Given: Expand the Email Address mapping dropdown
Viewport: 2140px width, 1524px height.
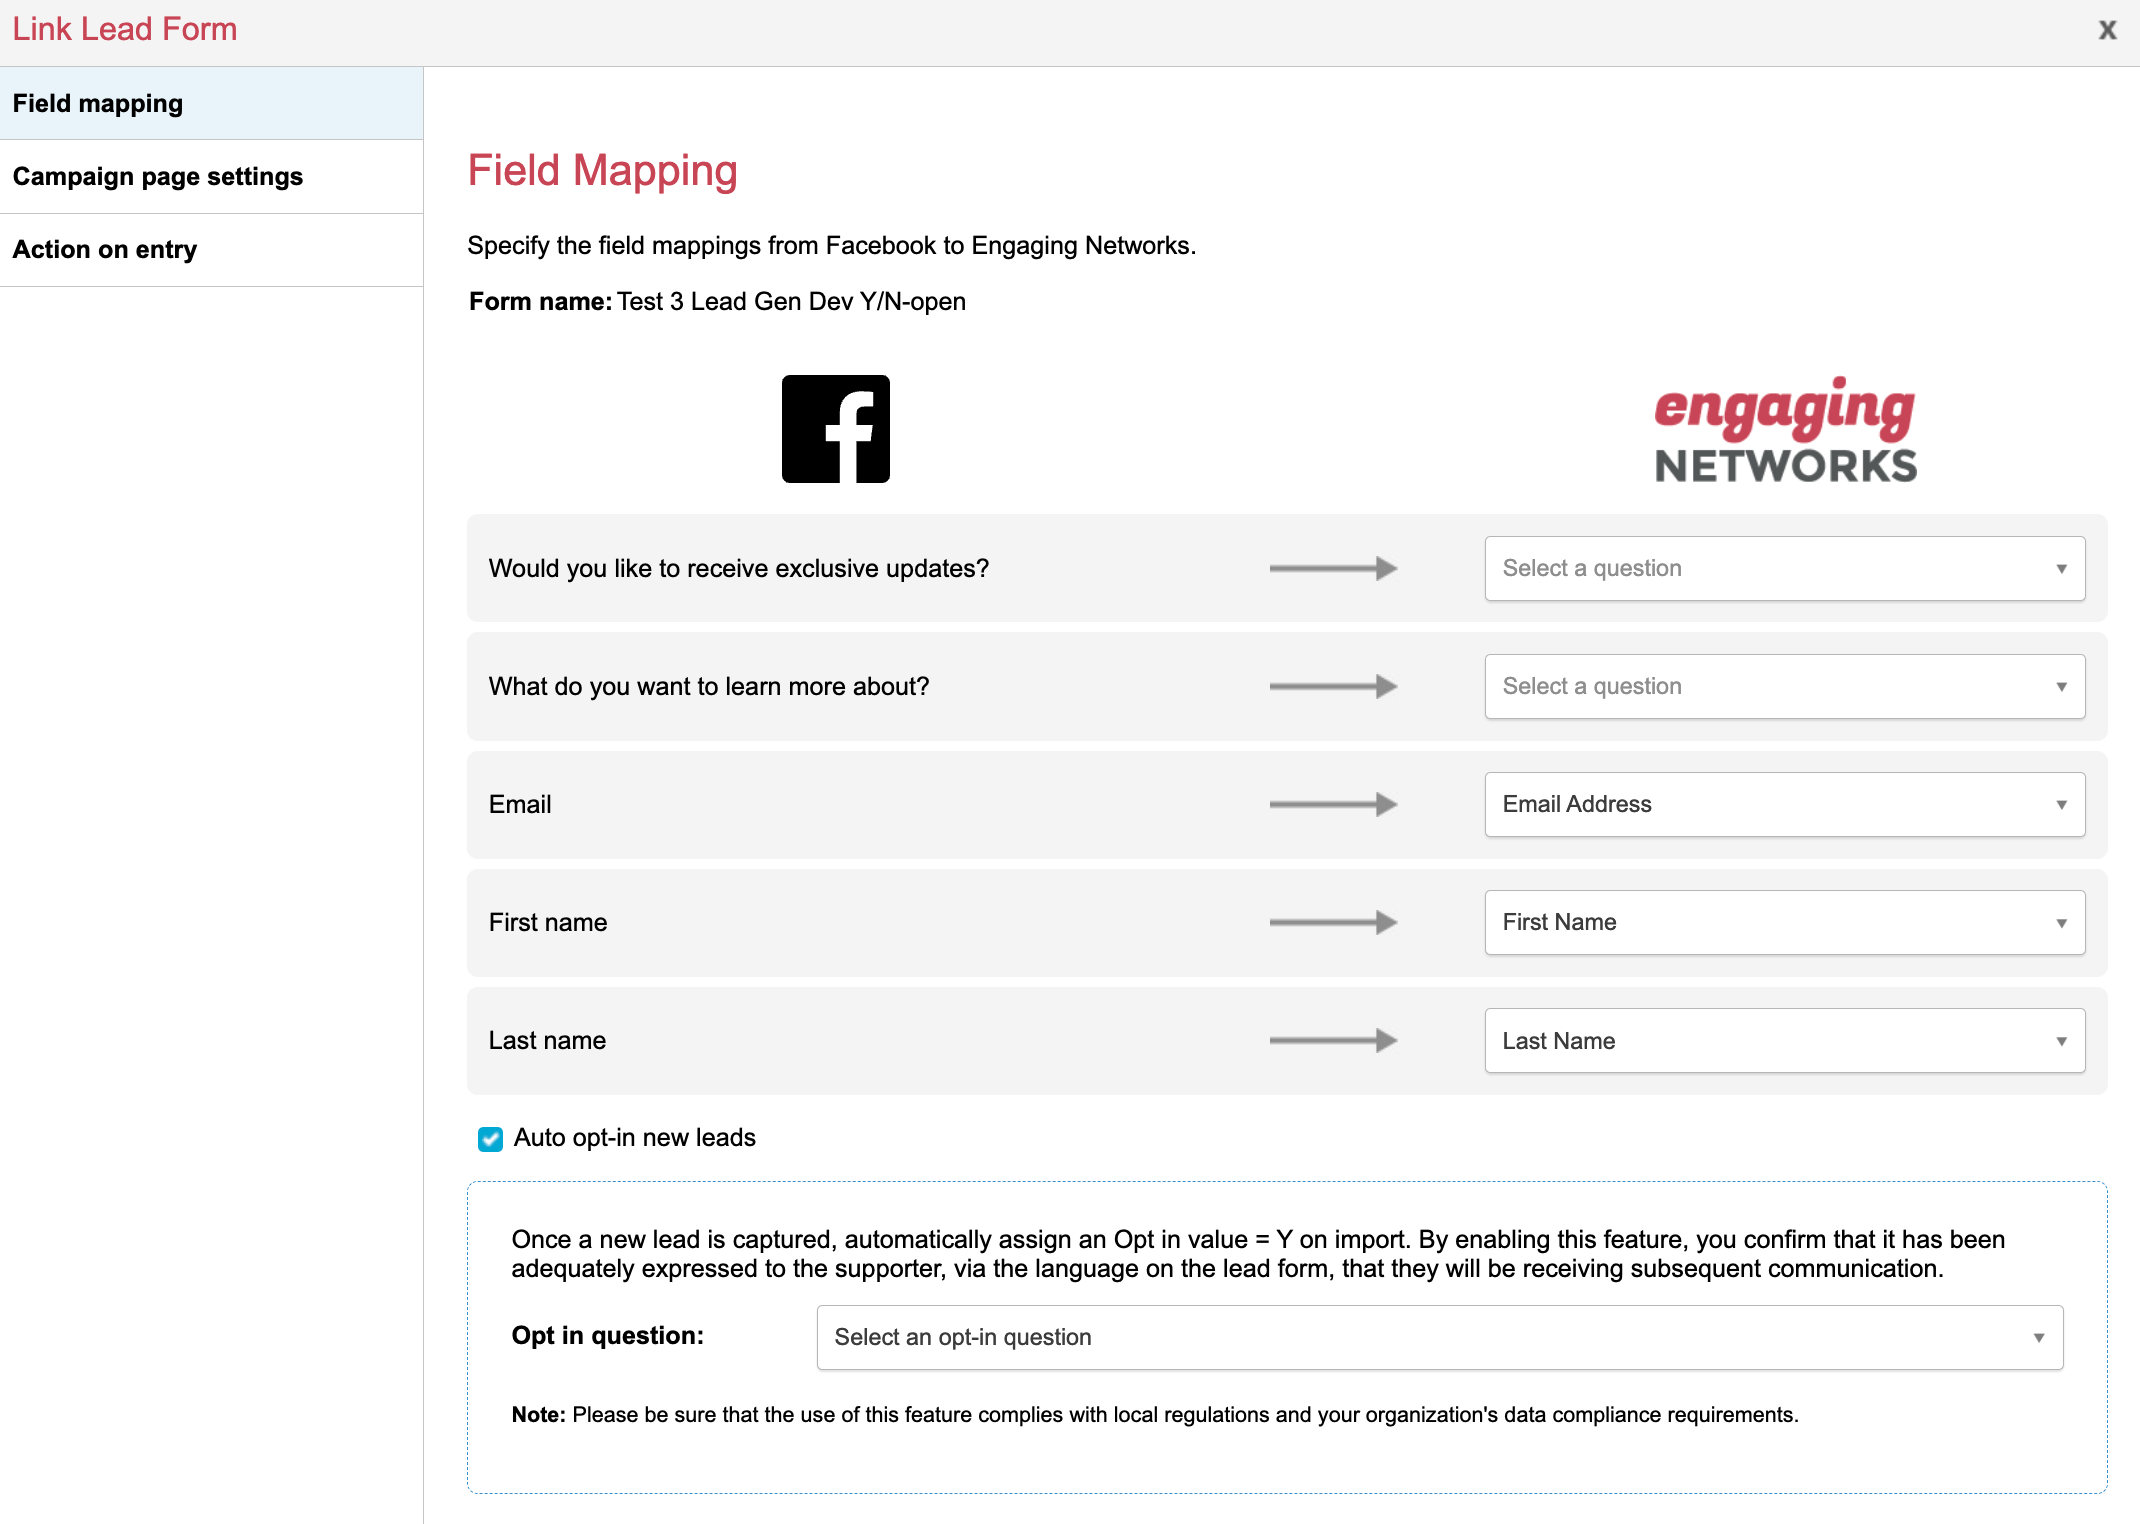Looking at the screenshot, I should pyautogui.click(x=1784, y=804).
